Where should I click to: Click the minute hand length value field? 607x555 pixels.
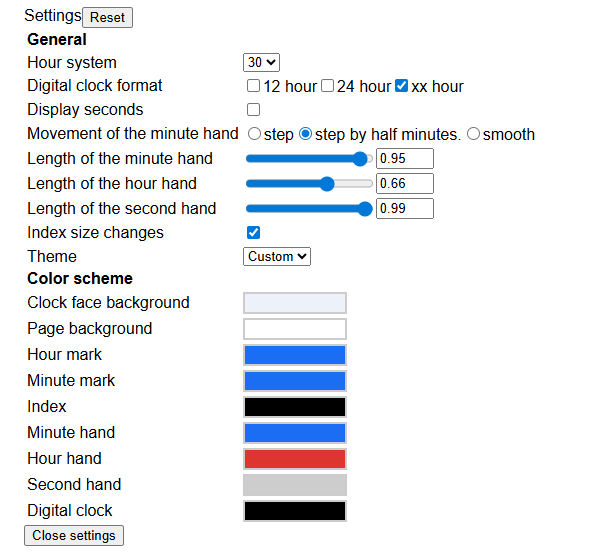pyautogui.click(x=405, y=158)
